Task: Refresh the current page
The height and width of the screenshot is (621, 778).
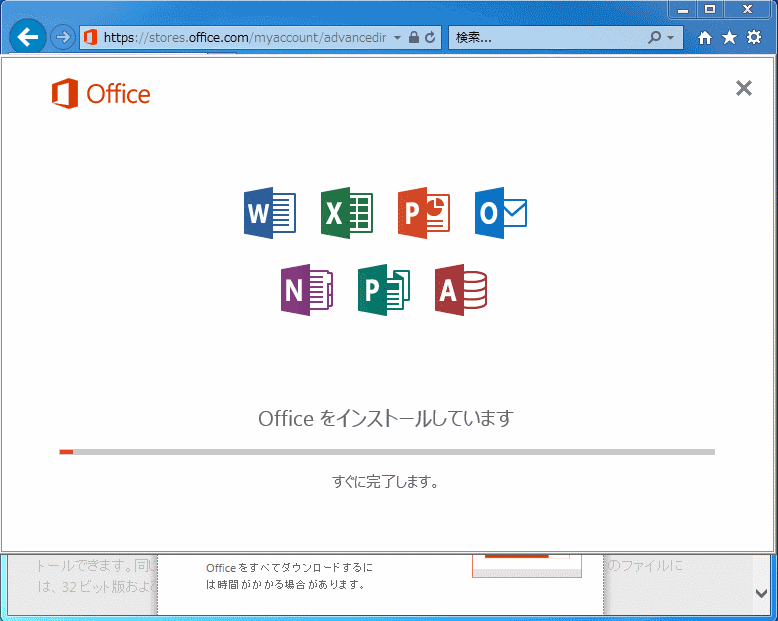Action: coord(430,37)
